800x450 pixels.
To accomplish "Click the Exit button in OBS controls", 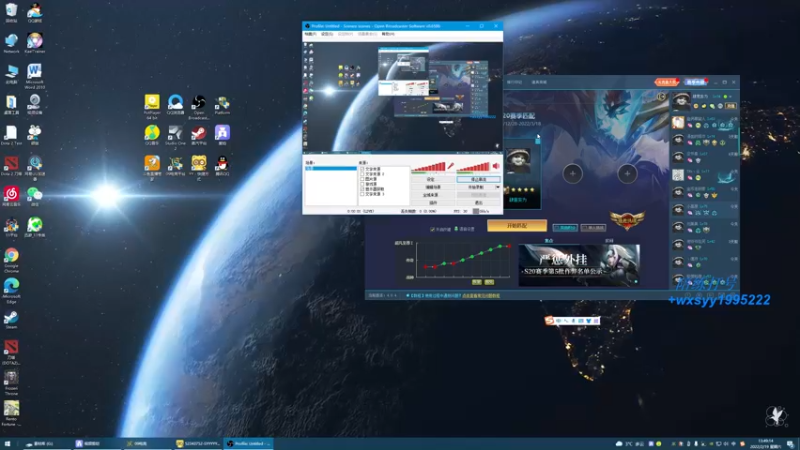I will point(478,203).
